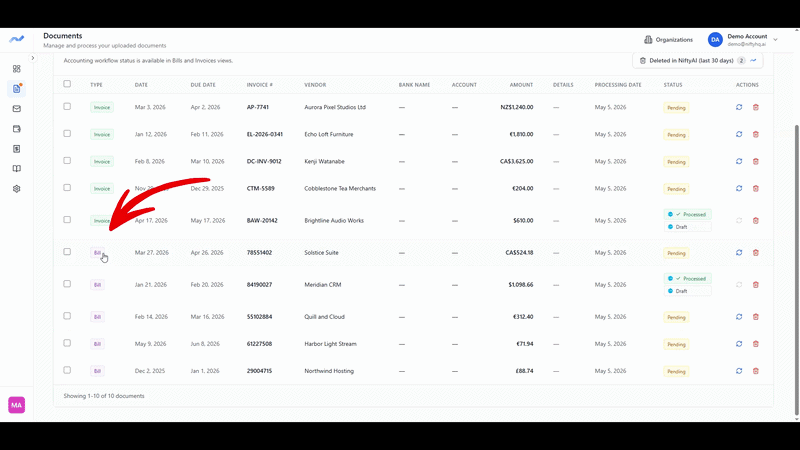Click the Bill tag on Solstice Suite row

pyautogui.click(x=97, y=253)
